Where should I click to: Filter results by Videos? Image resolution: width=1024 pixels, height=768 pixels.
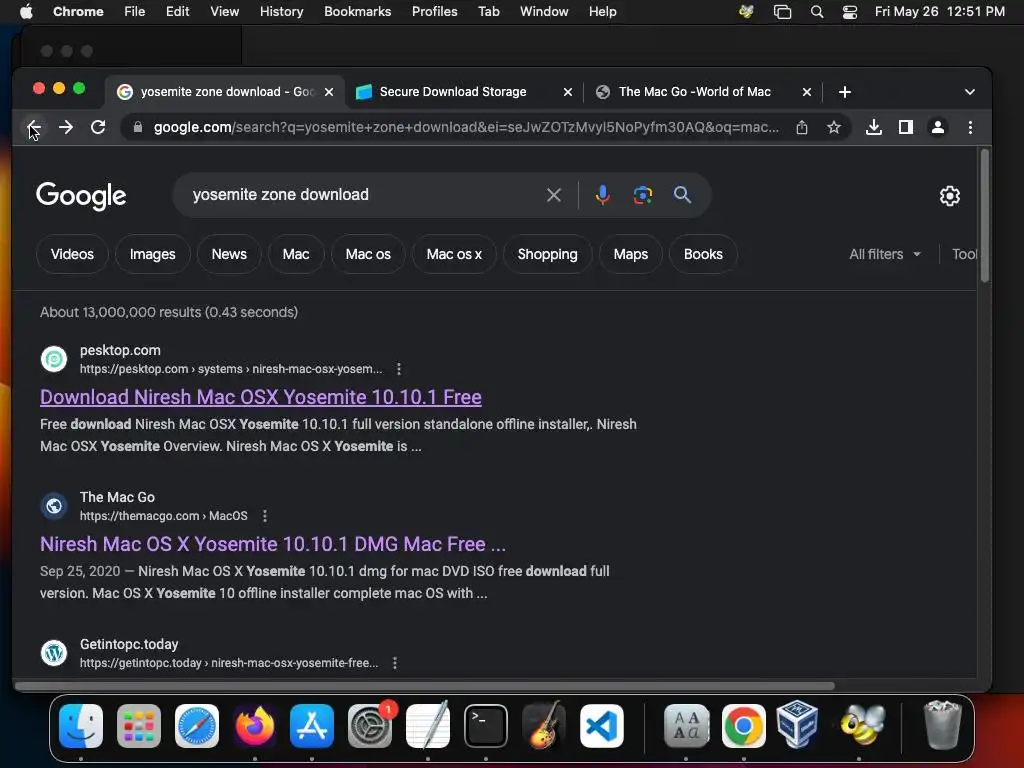pos(72,254)
